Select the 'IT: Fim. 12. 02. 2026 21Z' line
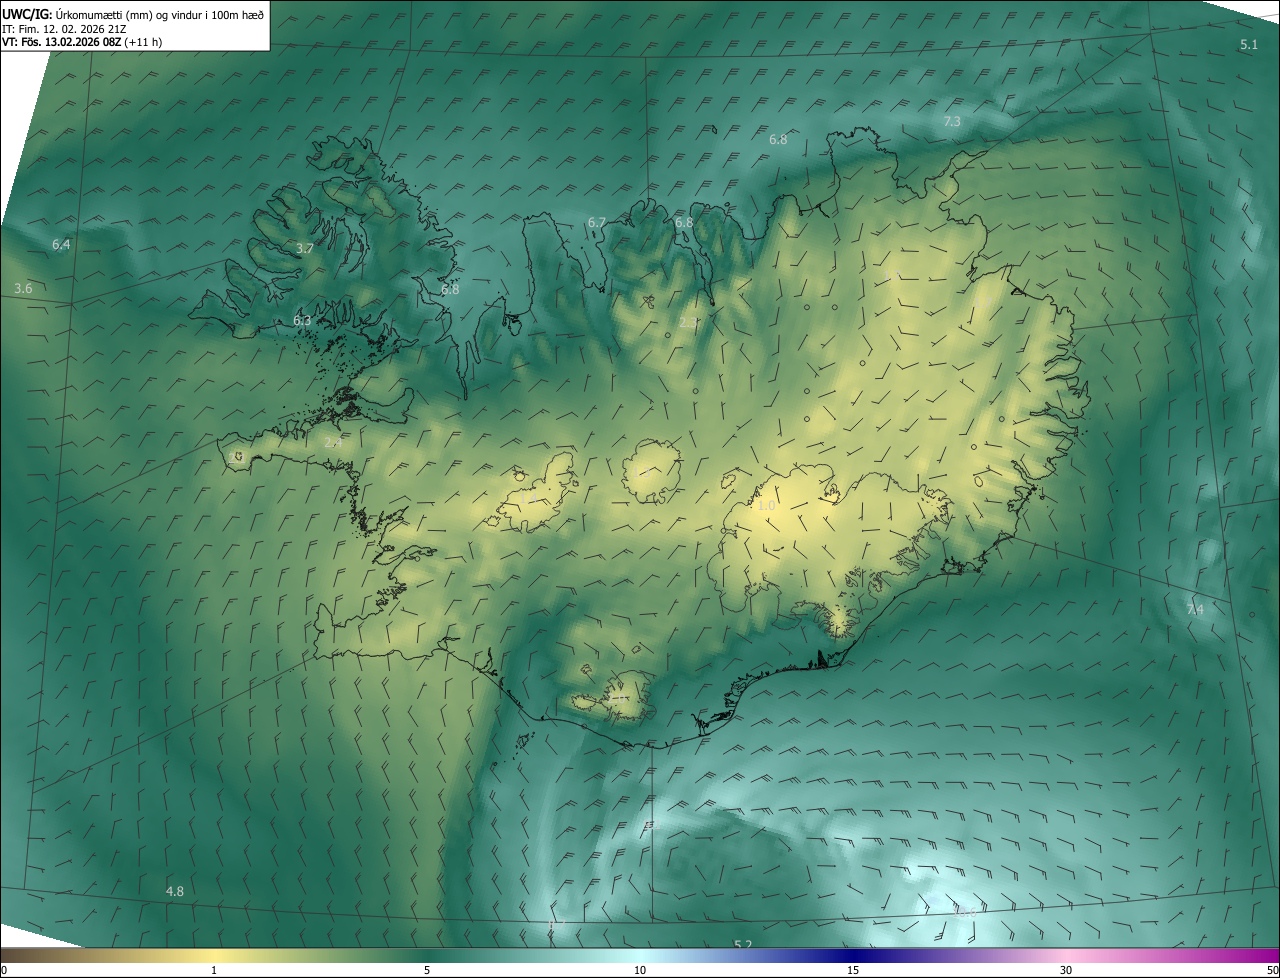This screenshot has height=978, width=1280. [64, 28]
